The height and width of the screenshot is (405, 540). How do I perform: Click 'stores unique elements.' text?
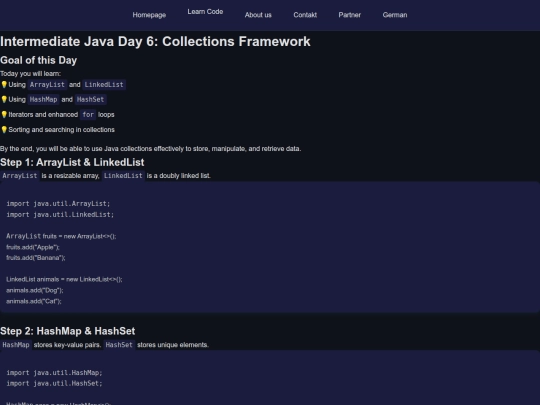pyautogui.click(x=173, y=345)
